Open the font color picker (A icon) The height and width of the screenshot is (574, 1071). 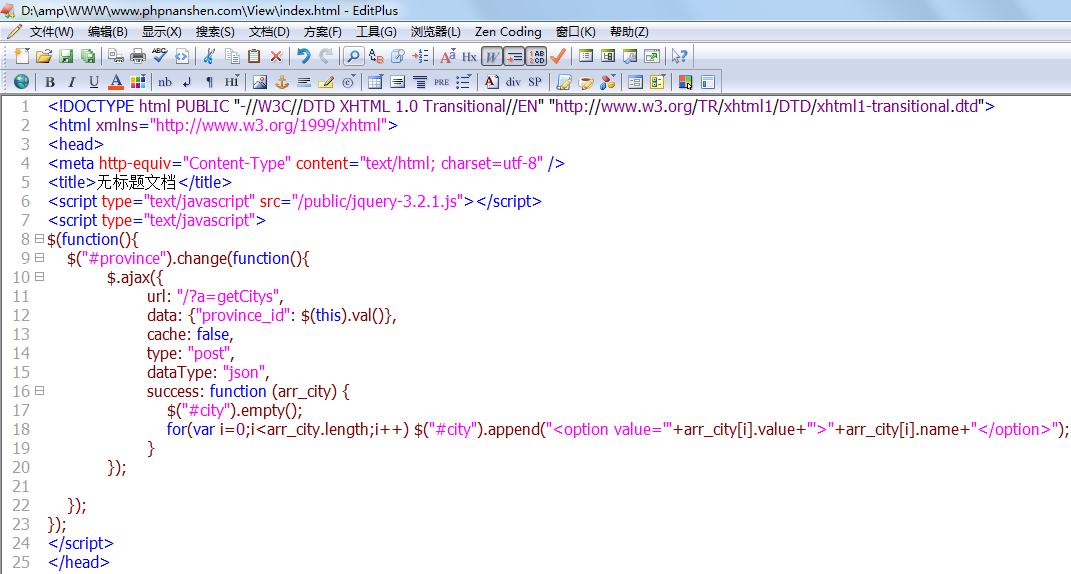point(116,82)
